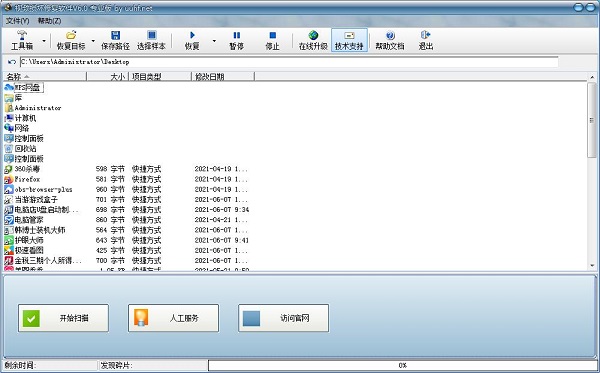Select the 极速看图 shortcut
Screen dimensions: 600x373
pyautogui.click(x=24, y=250)
